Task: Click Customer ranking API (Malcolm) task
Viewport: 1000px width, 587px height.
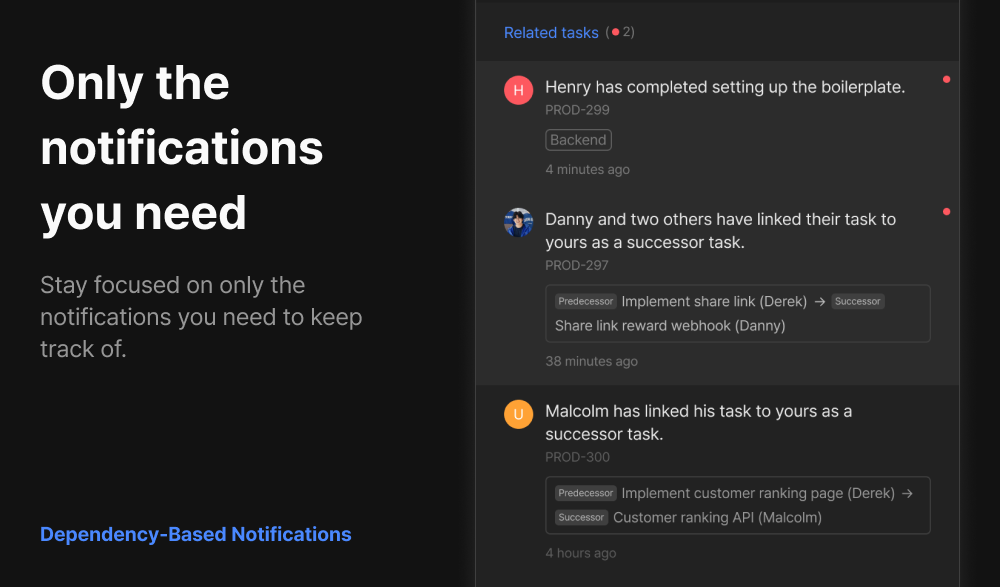Action: pyautogui.click(x=717, y=518)
